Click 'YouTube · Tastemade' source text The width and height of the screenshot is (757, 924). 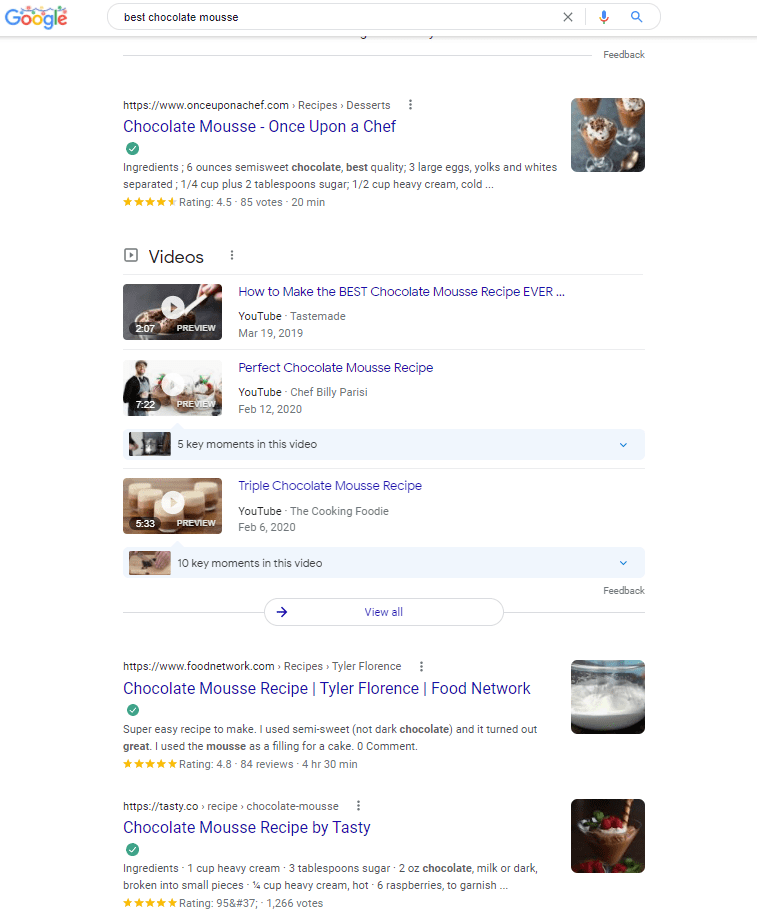coord(292,316)
